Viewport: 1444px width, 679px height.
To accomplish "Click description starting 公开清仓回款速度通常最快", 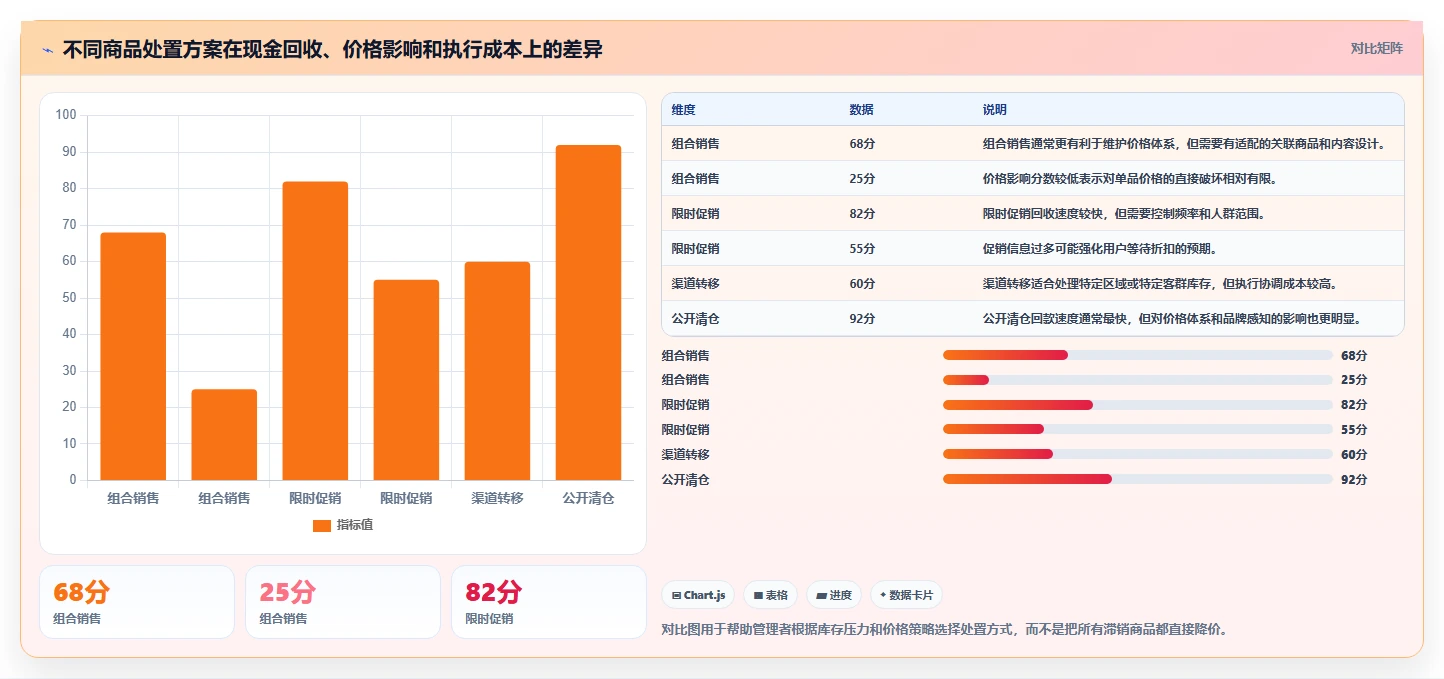I will coord(1172,319).
